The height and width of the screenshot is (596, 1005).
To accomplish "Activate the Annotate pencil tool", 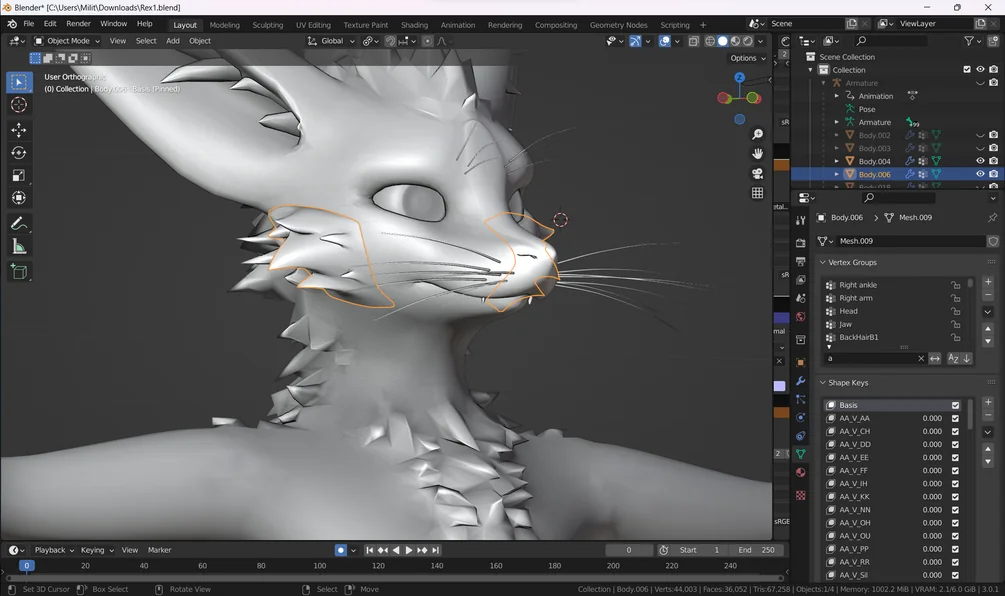I will point(19,224).
